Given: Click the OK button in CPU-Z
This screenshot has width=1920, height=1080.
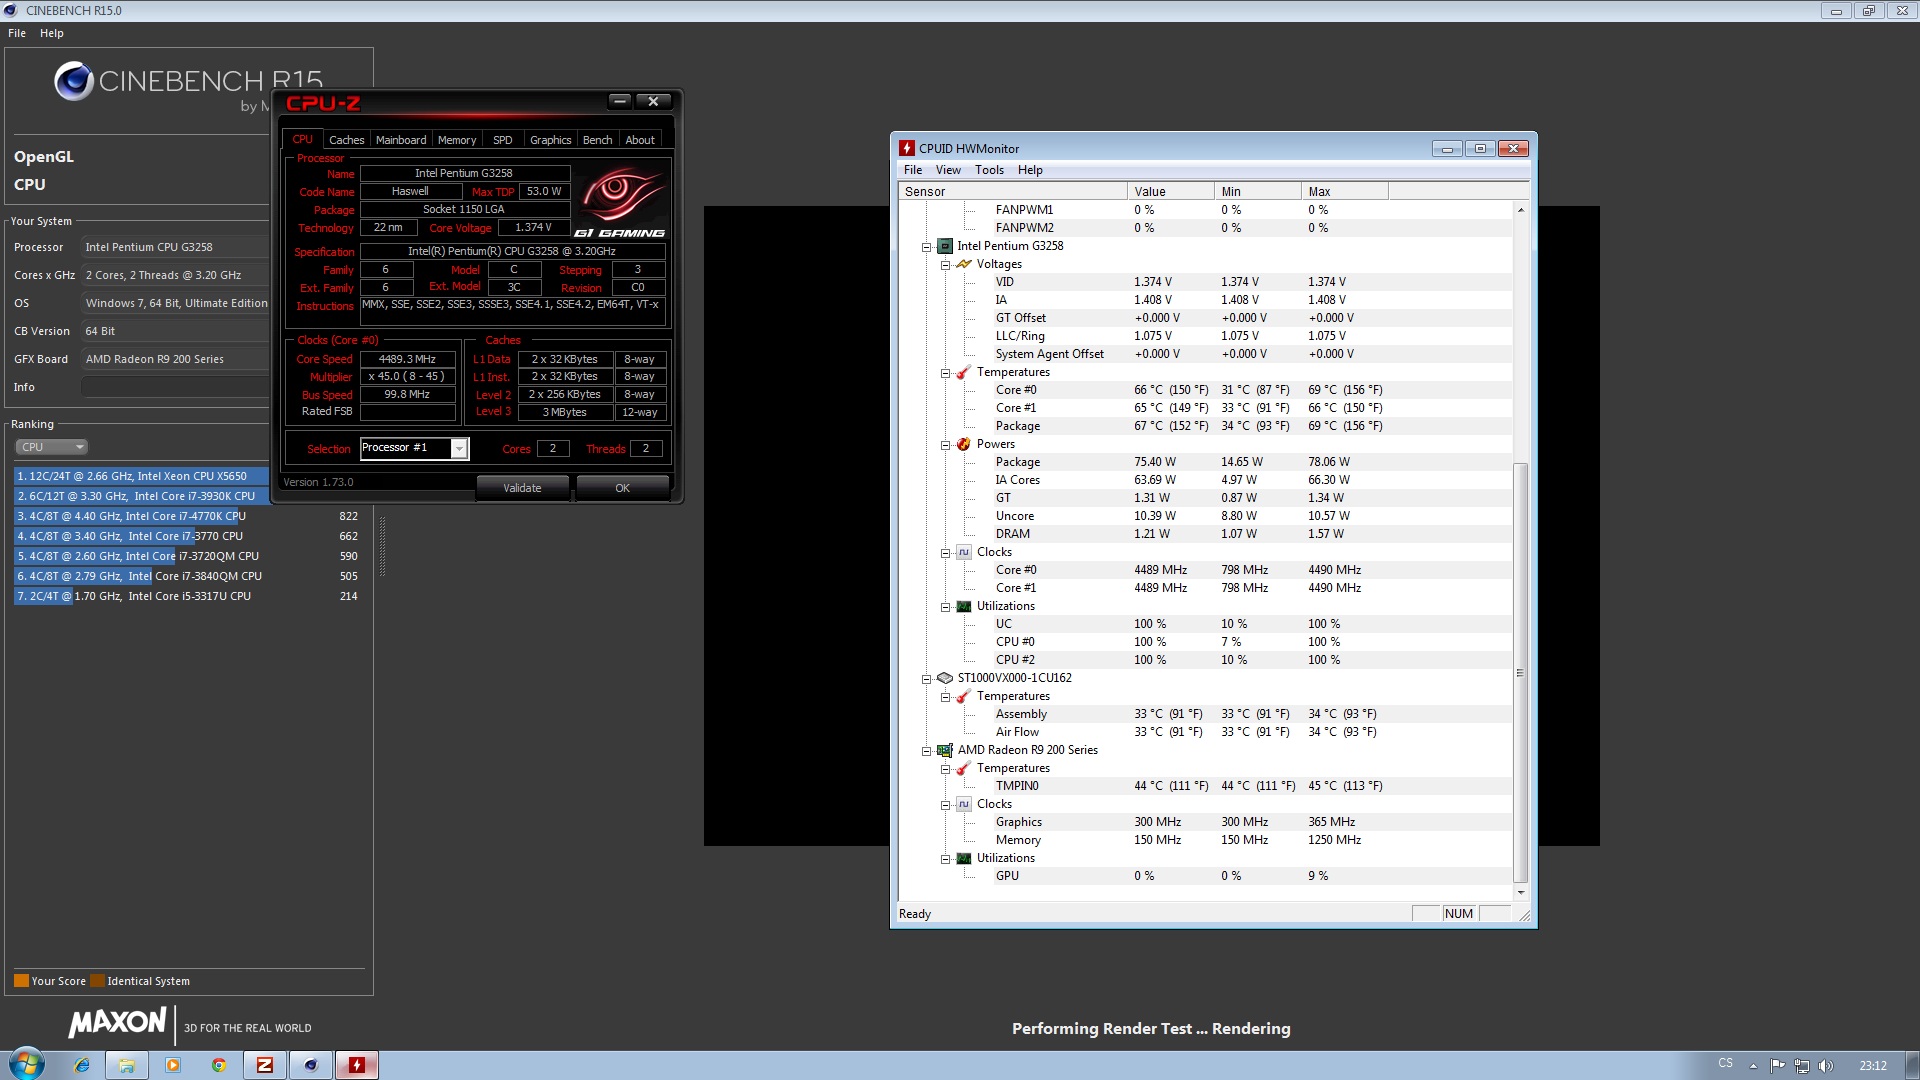Looking at the screenshot, I should [622, 488].
